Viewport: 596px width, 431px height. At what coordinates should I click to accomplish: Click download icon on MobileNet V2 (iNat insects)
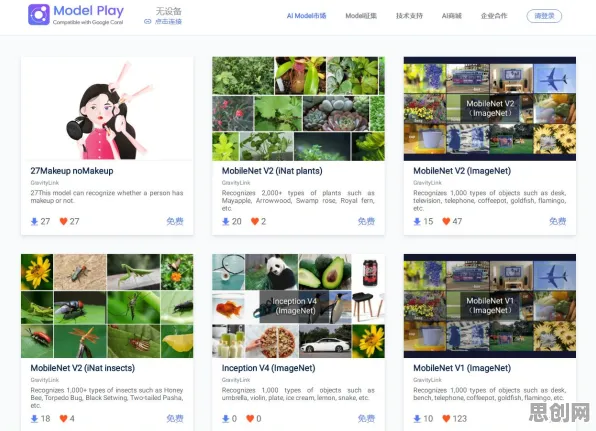click(x=34, y=418)
